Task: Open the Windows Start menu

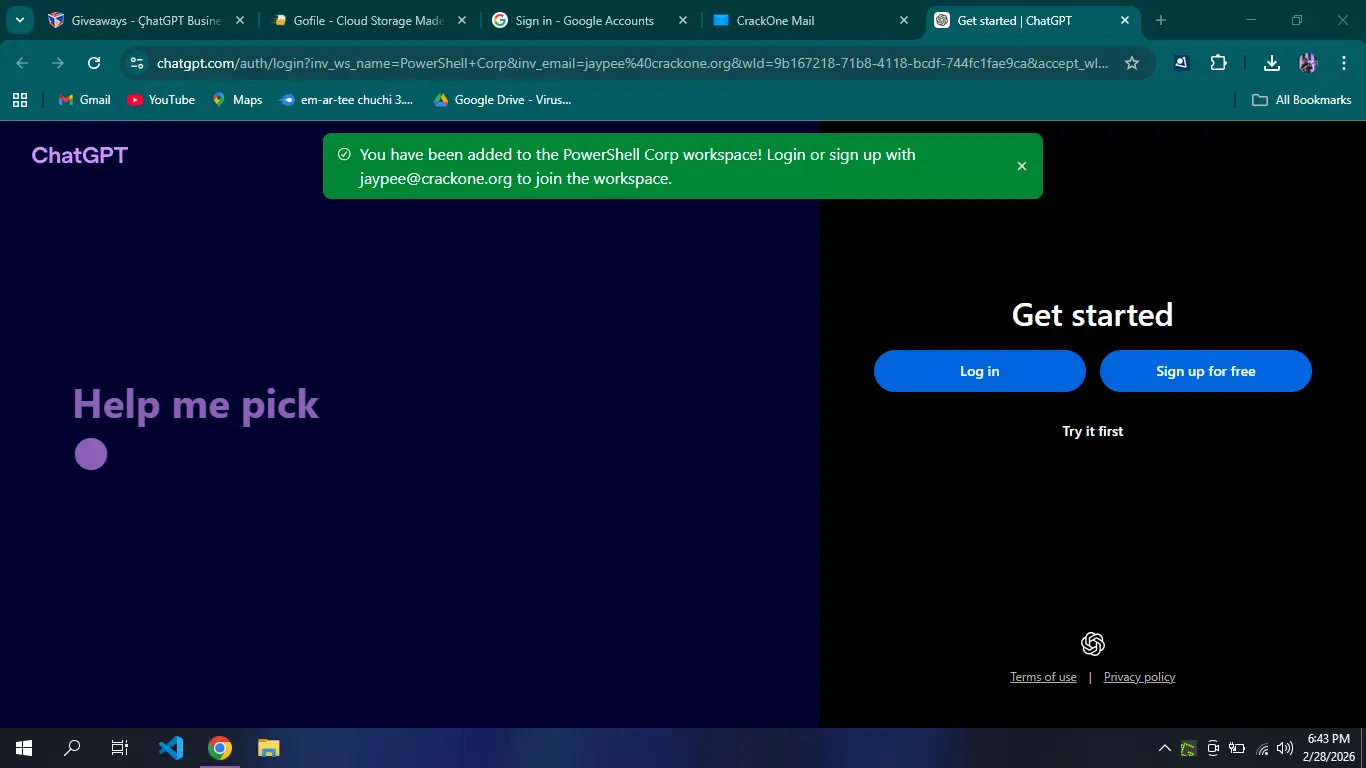Action: pyautogui.click(x=24, y=748)
